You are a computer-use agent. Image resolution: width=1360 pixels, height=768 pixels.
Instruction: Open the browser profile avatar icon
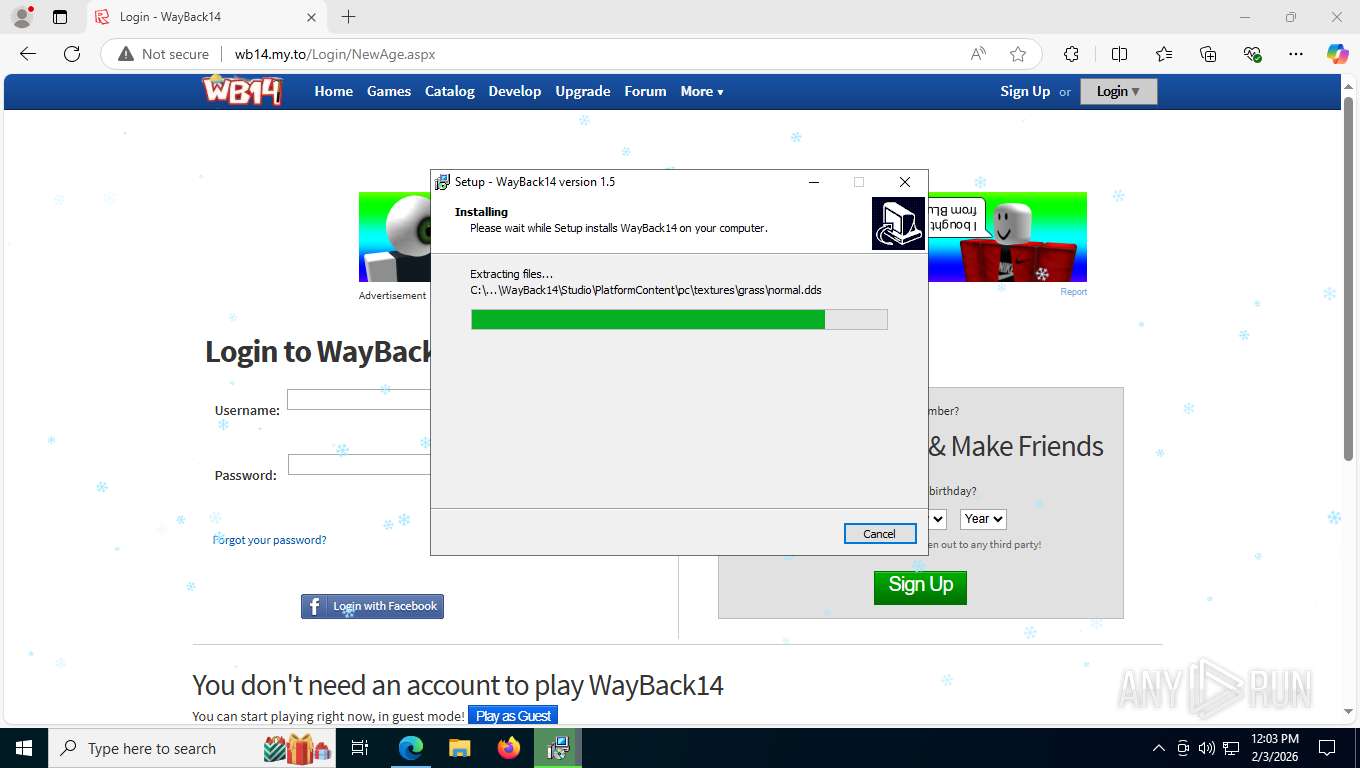coord(21,17)
